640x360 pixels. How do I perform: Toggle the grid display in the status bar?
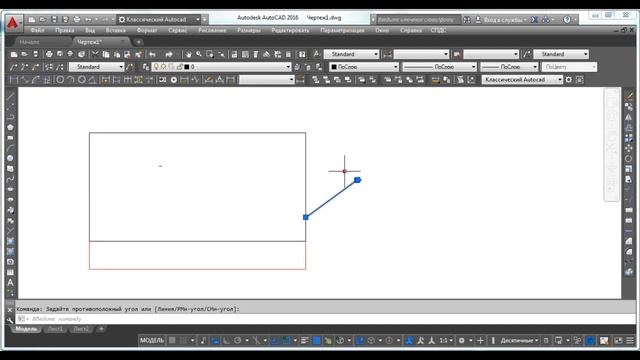(x=172, y=340)
